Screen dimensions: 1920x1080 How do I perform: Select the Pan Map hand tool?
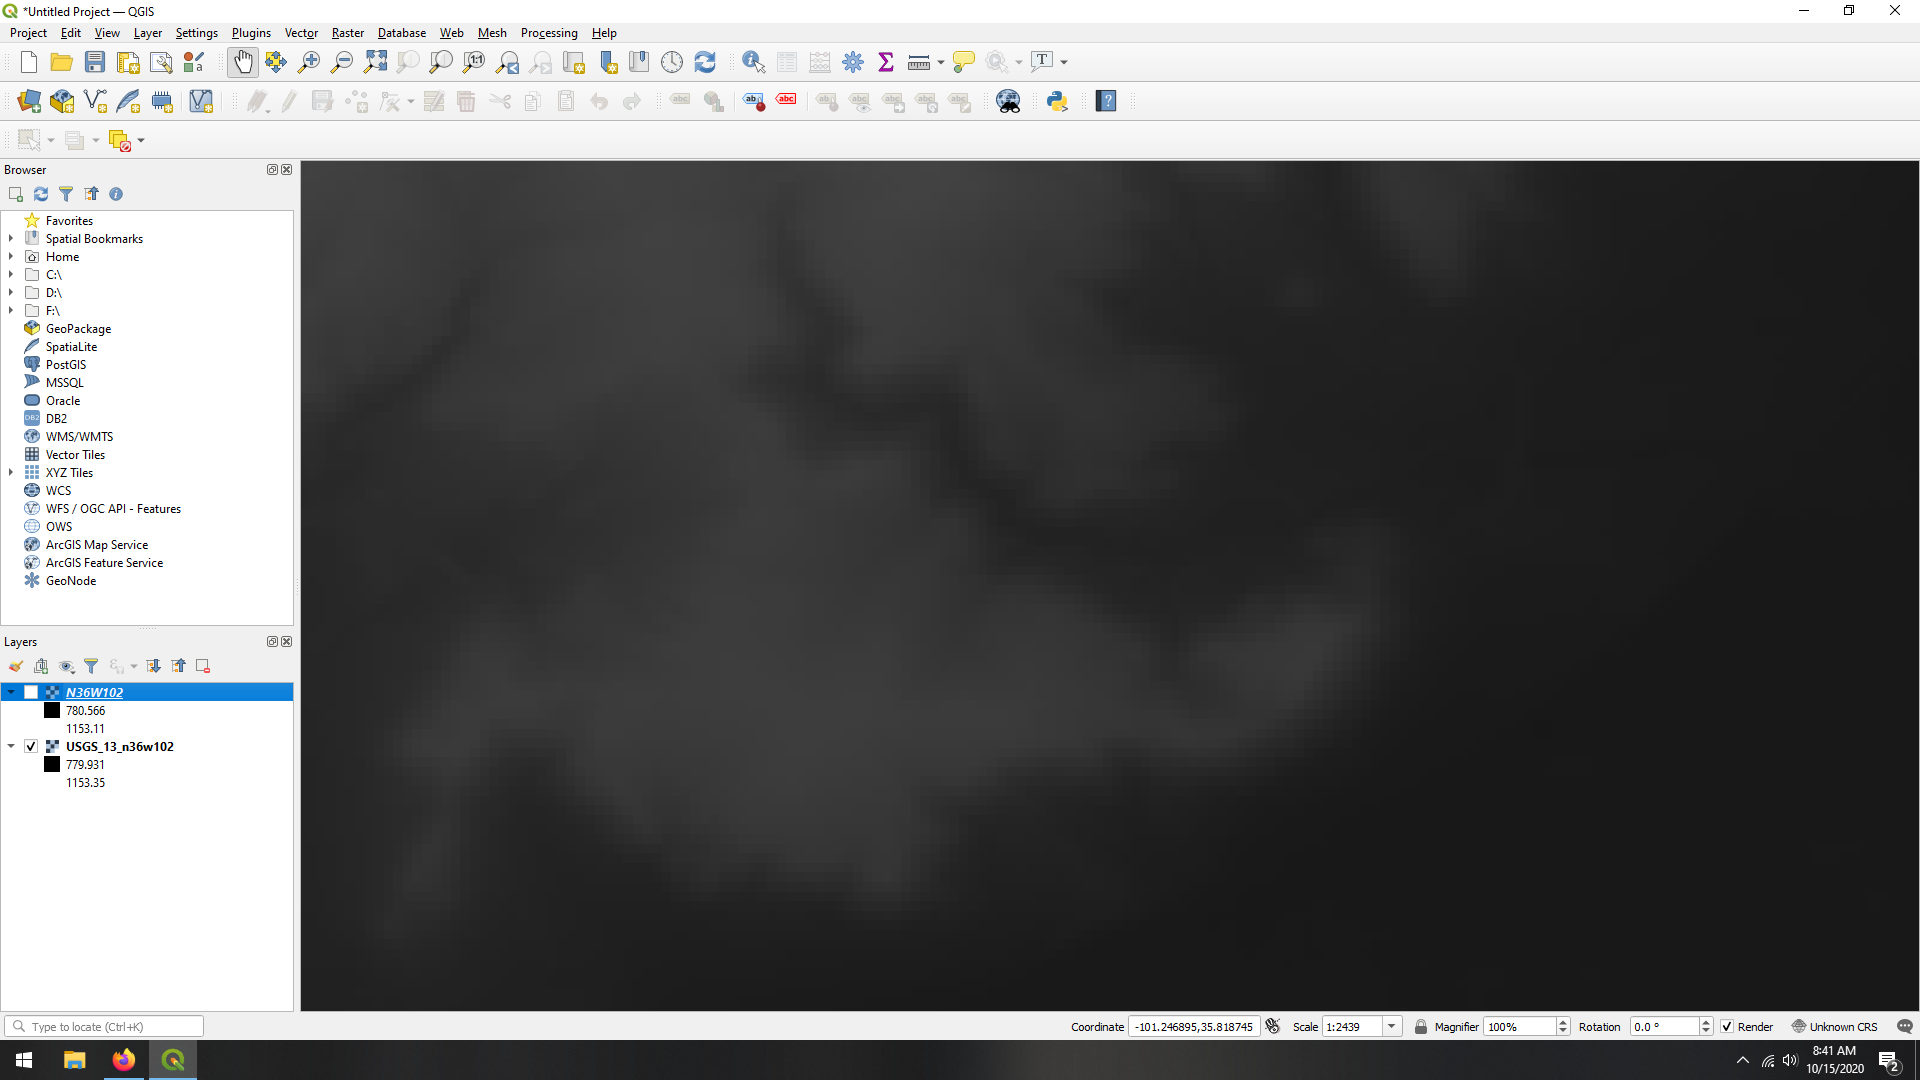pyautogui.click(x=243, y=62)
